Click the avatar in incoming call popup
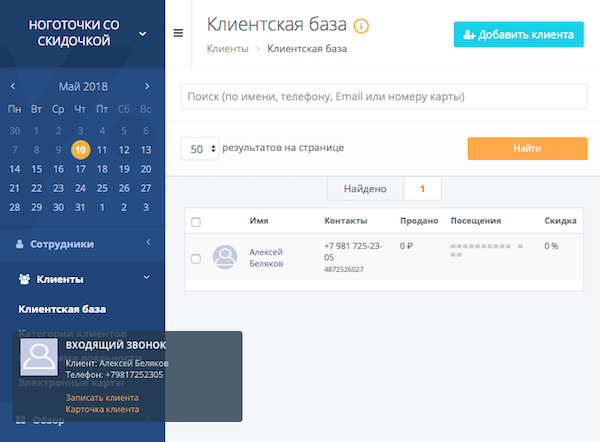Screen dimensions: 600x442 [x=39, y=357]
